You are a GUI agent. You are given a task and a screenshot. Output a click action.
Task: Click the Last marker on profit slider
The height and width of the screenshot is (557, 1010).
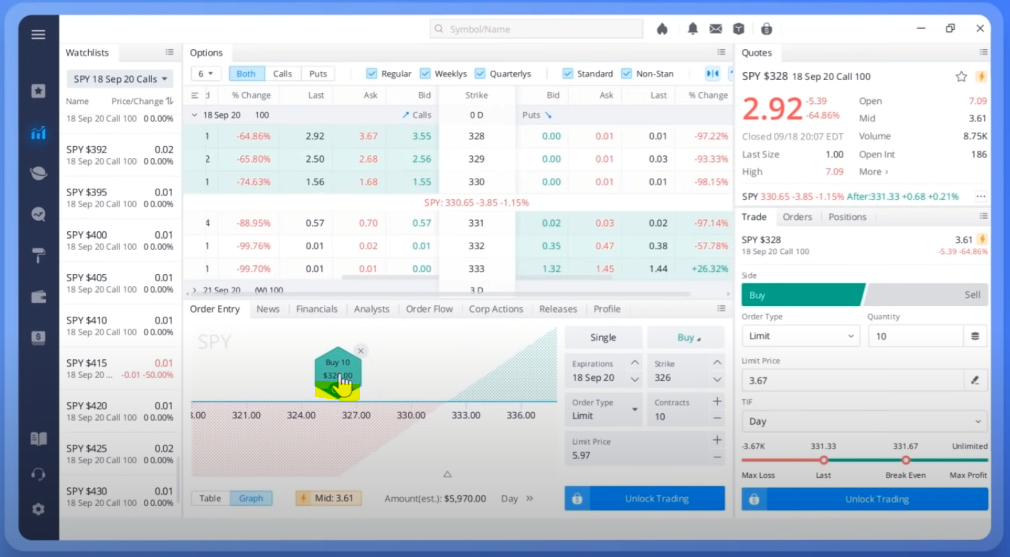pos(823,460)
